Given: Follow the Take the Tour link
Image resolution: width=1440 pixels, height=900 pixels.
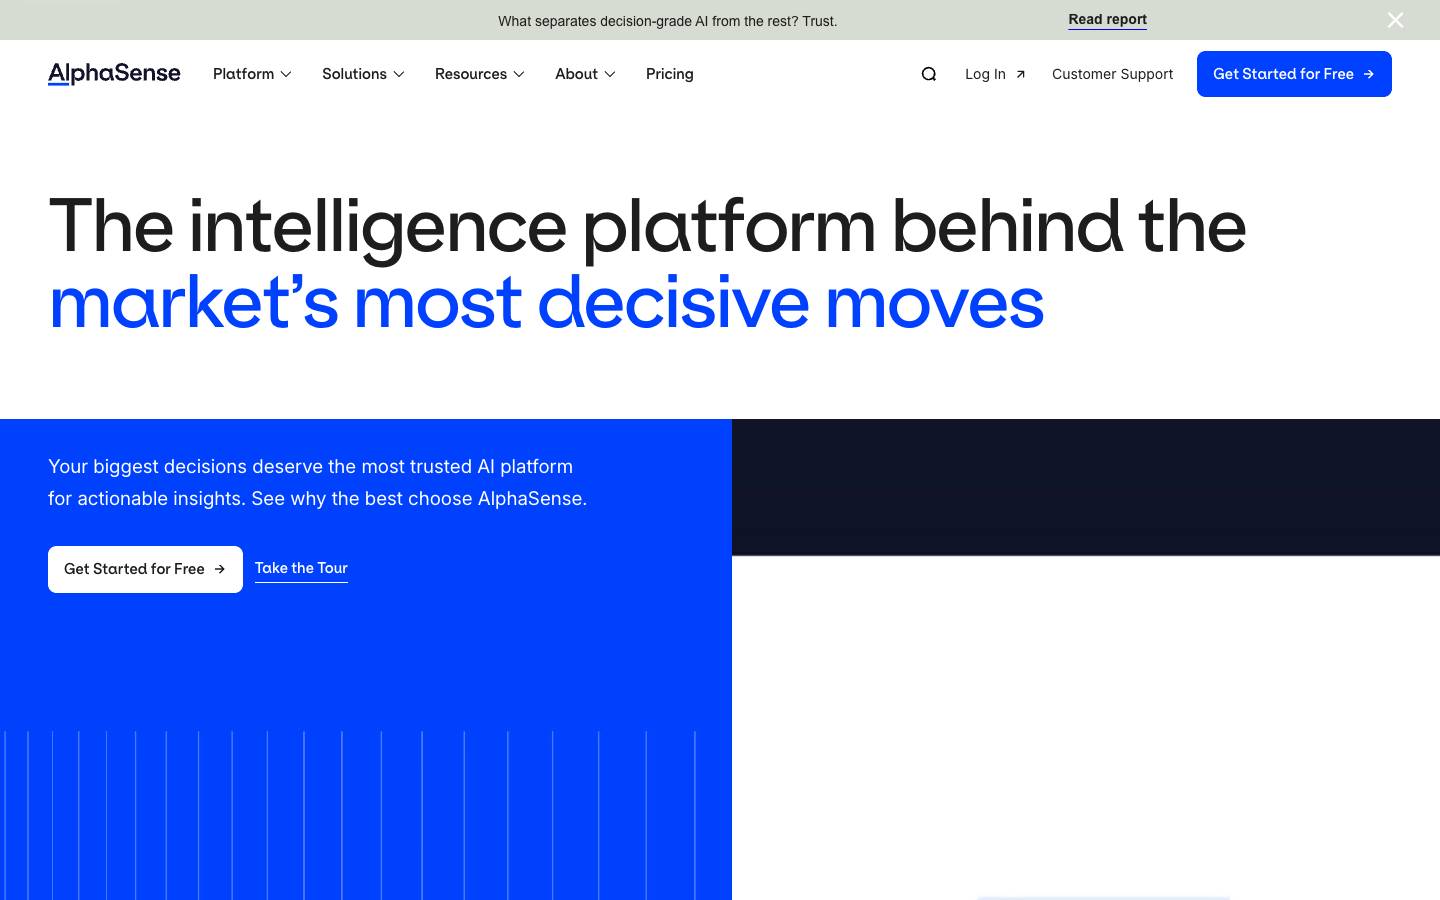Looking at the screenshot, I should click(x=301, y=568).
